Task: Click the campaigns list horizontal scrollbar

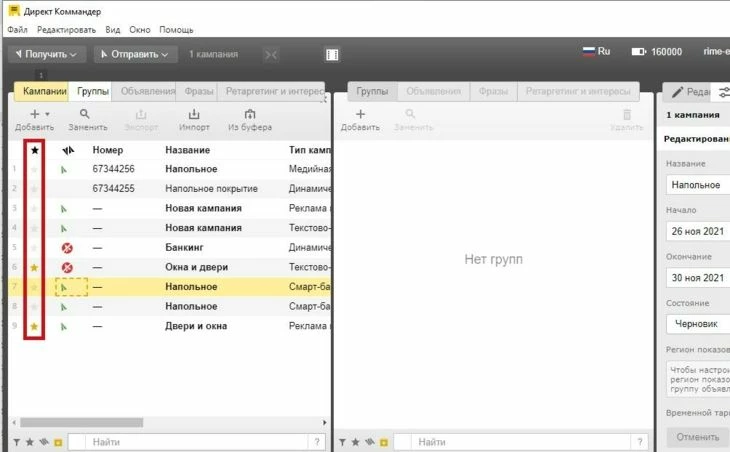Action: pos(81,423)
